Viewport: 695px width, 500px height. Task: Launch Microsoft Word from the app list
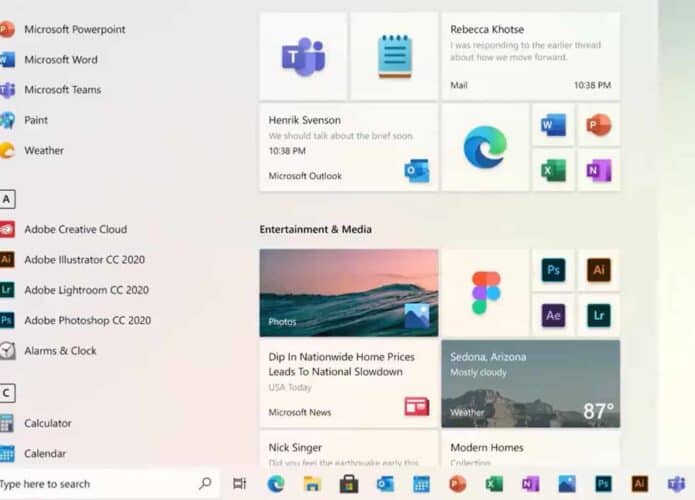pyautogui.click(x=49, y=59)
